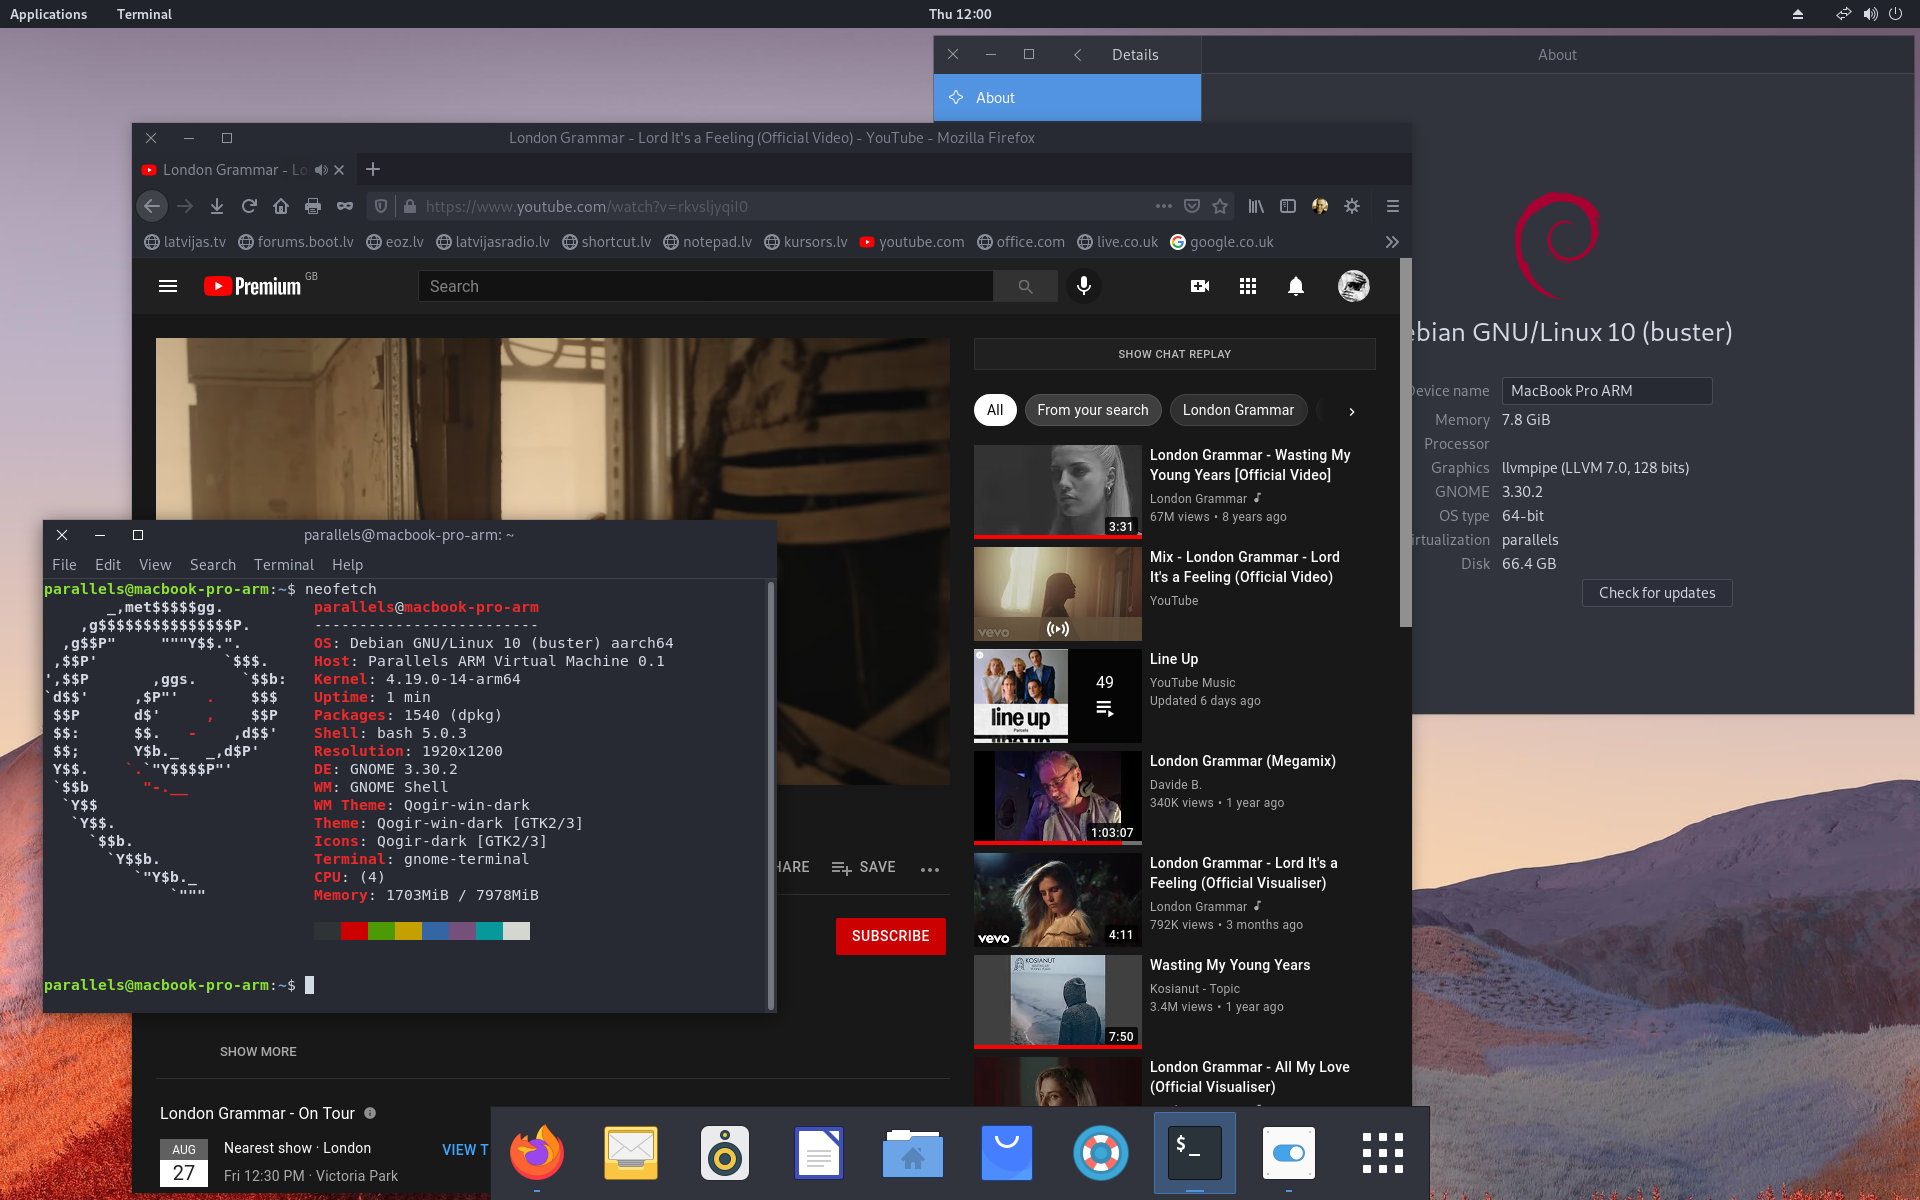Expand more bookmarks chevron in toolbar
Viewport: 1920px width, 1200px height.
pyautogui.click(x=1392, y=242)
